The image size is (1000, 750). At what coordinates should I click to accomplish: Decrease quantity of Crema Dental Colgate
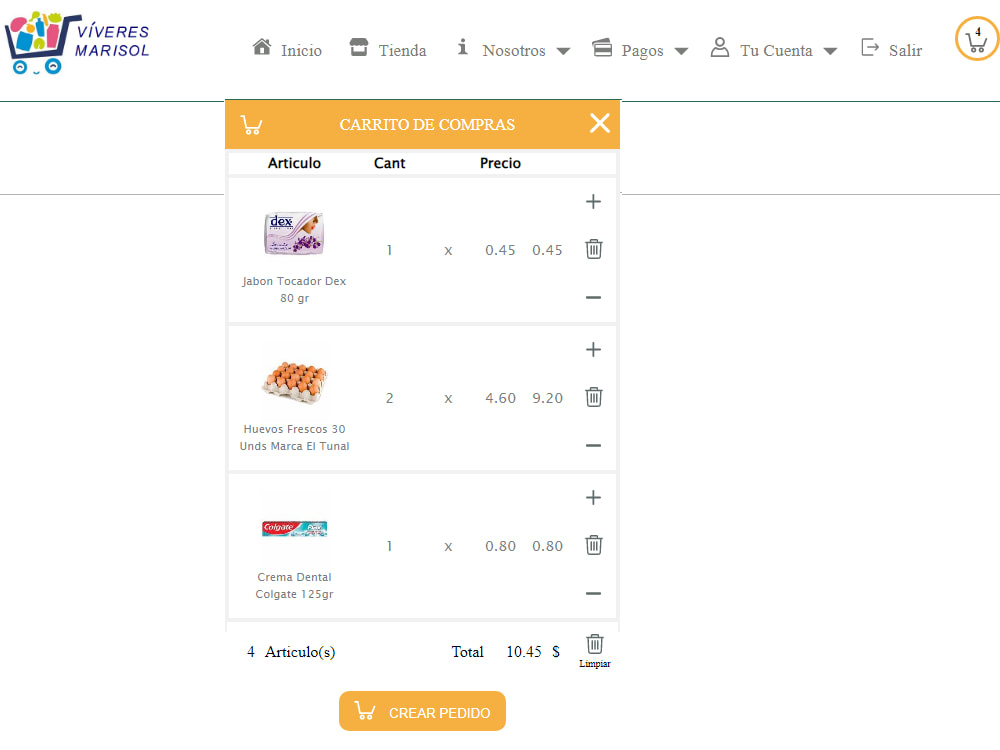pyautogui.click(x=593, y=593)
